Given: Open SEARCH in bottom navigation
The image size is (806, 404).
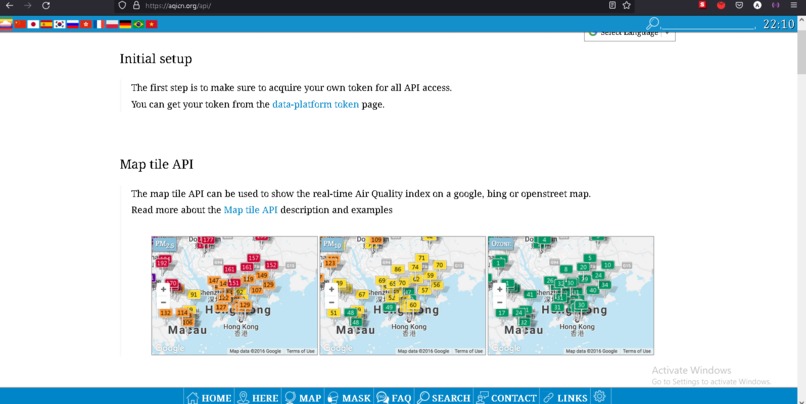Looking at the screenshot, I should [x=444, y=398].
